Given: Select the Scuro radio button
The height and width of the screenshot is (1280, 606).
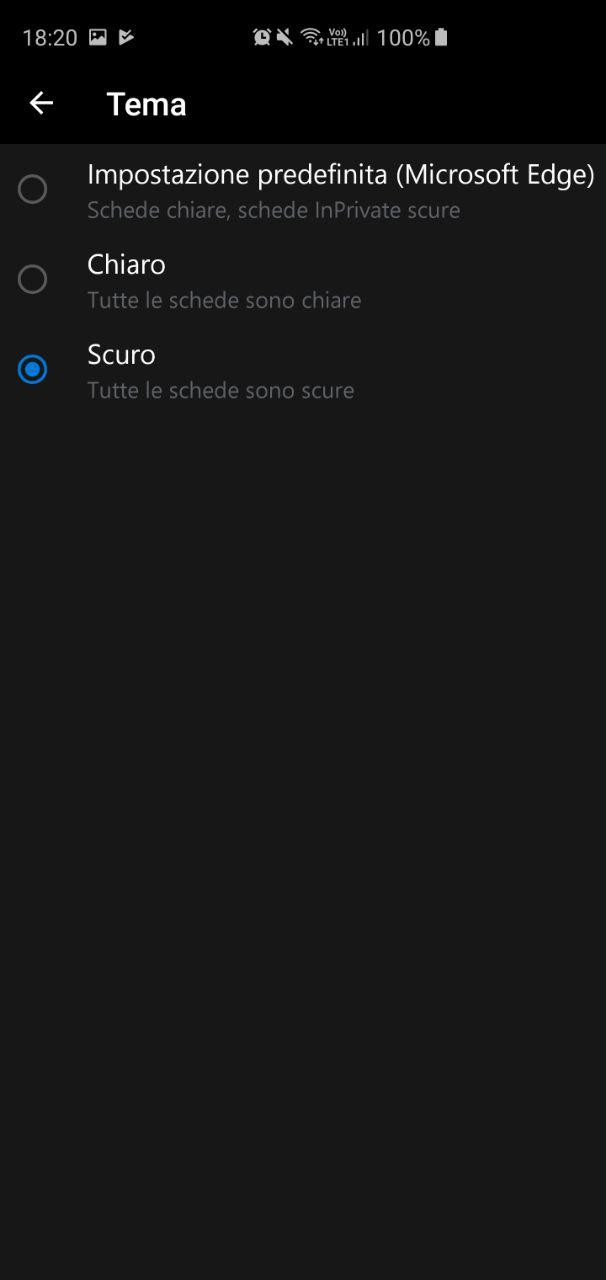Looking at the screenshot, I should click(32, 369).
